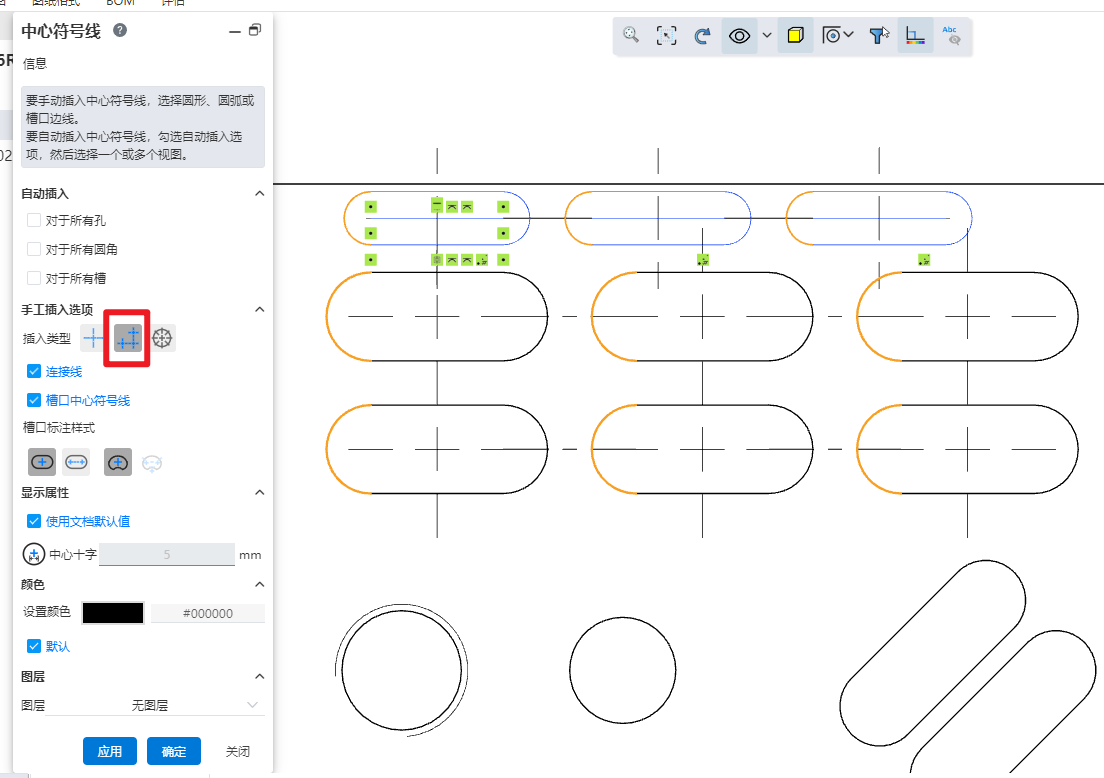
Task: Enable the 对于所有孔 checkbox
Action: pos(34,220)
